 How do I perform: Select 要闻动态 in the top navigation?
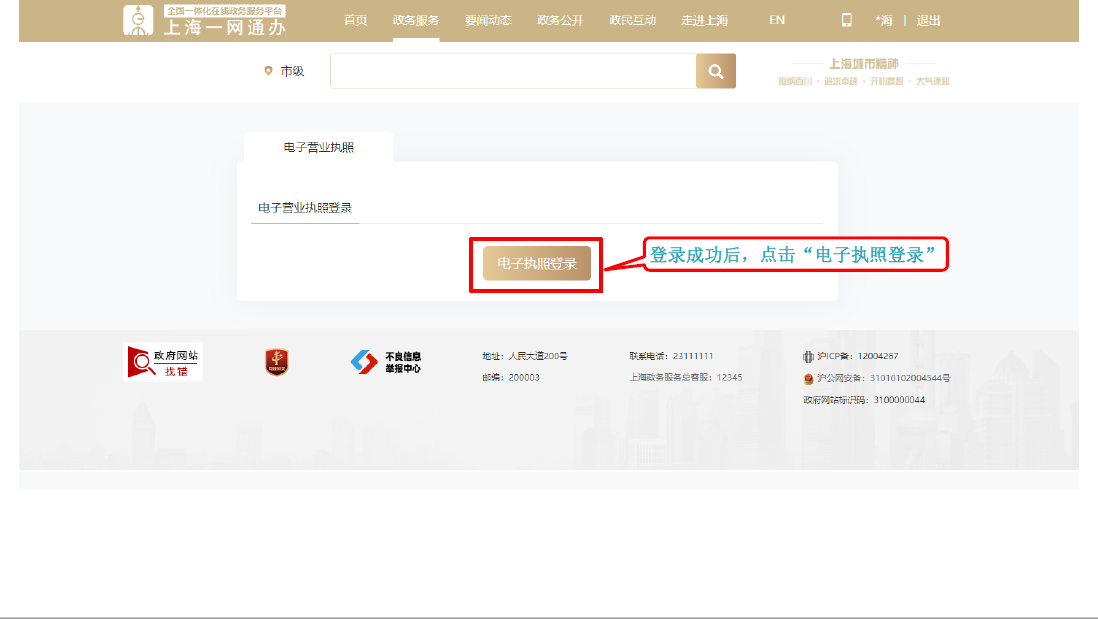(488, 20)
